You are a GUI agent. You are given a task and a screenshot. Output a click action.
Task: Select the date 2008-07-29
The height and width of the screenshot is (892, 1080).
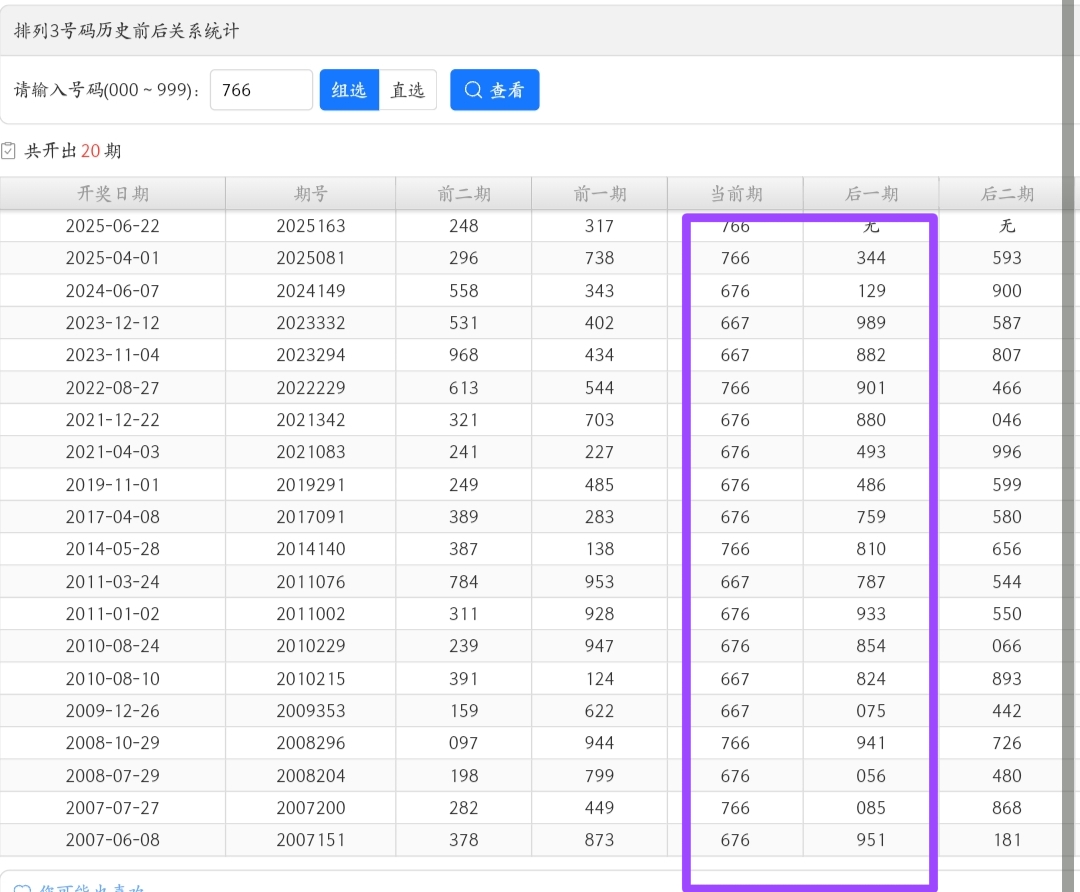click(x=113, y=776)
